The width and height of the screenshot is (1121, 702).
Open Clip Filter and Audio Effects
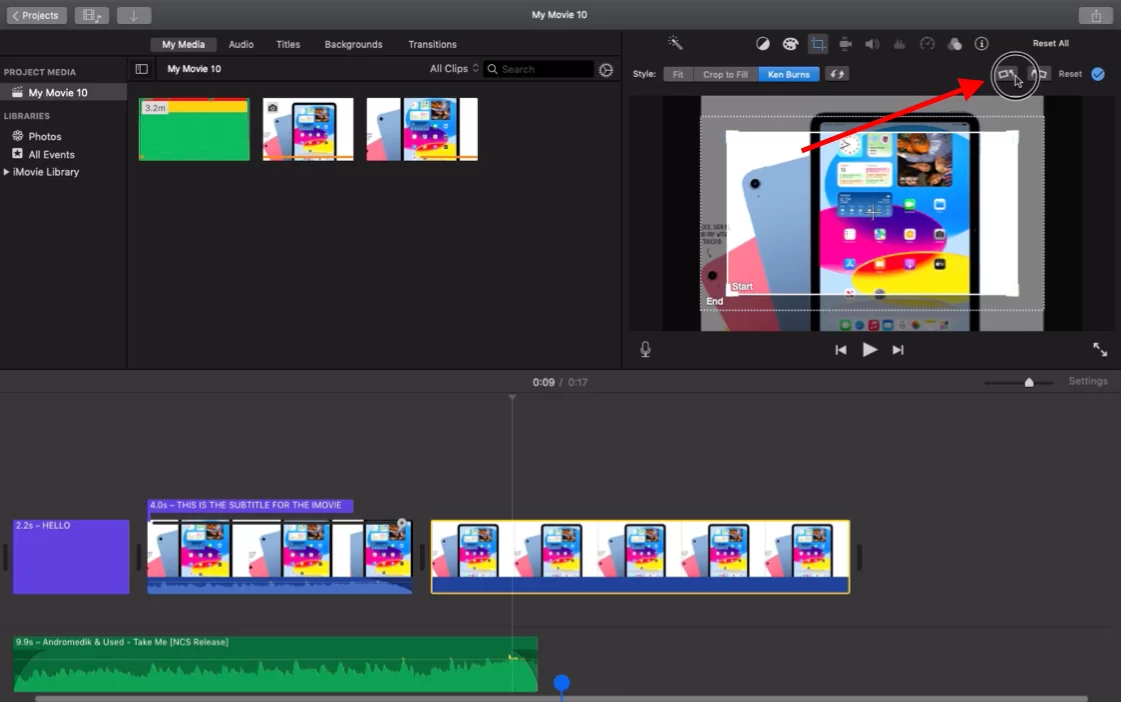[x=954, y=44]
